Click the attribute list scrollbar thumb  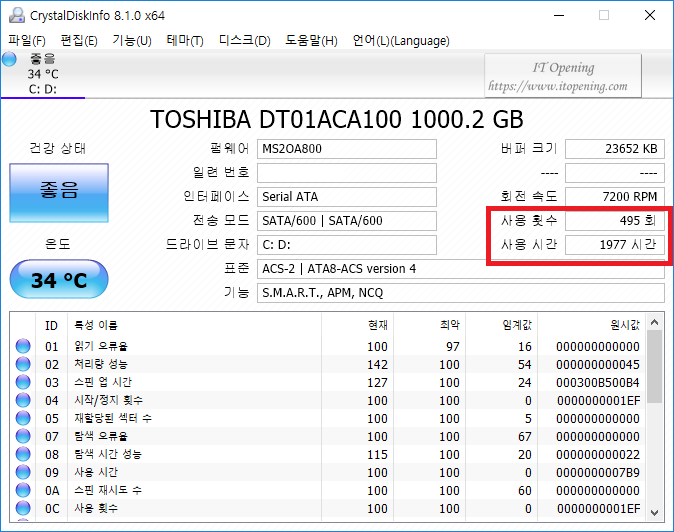point(655,367)
